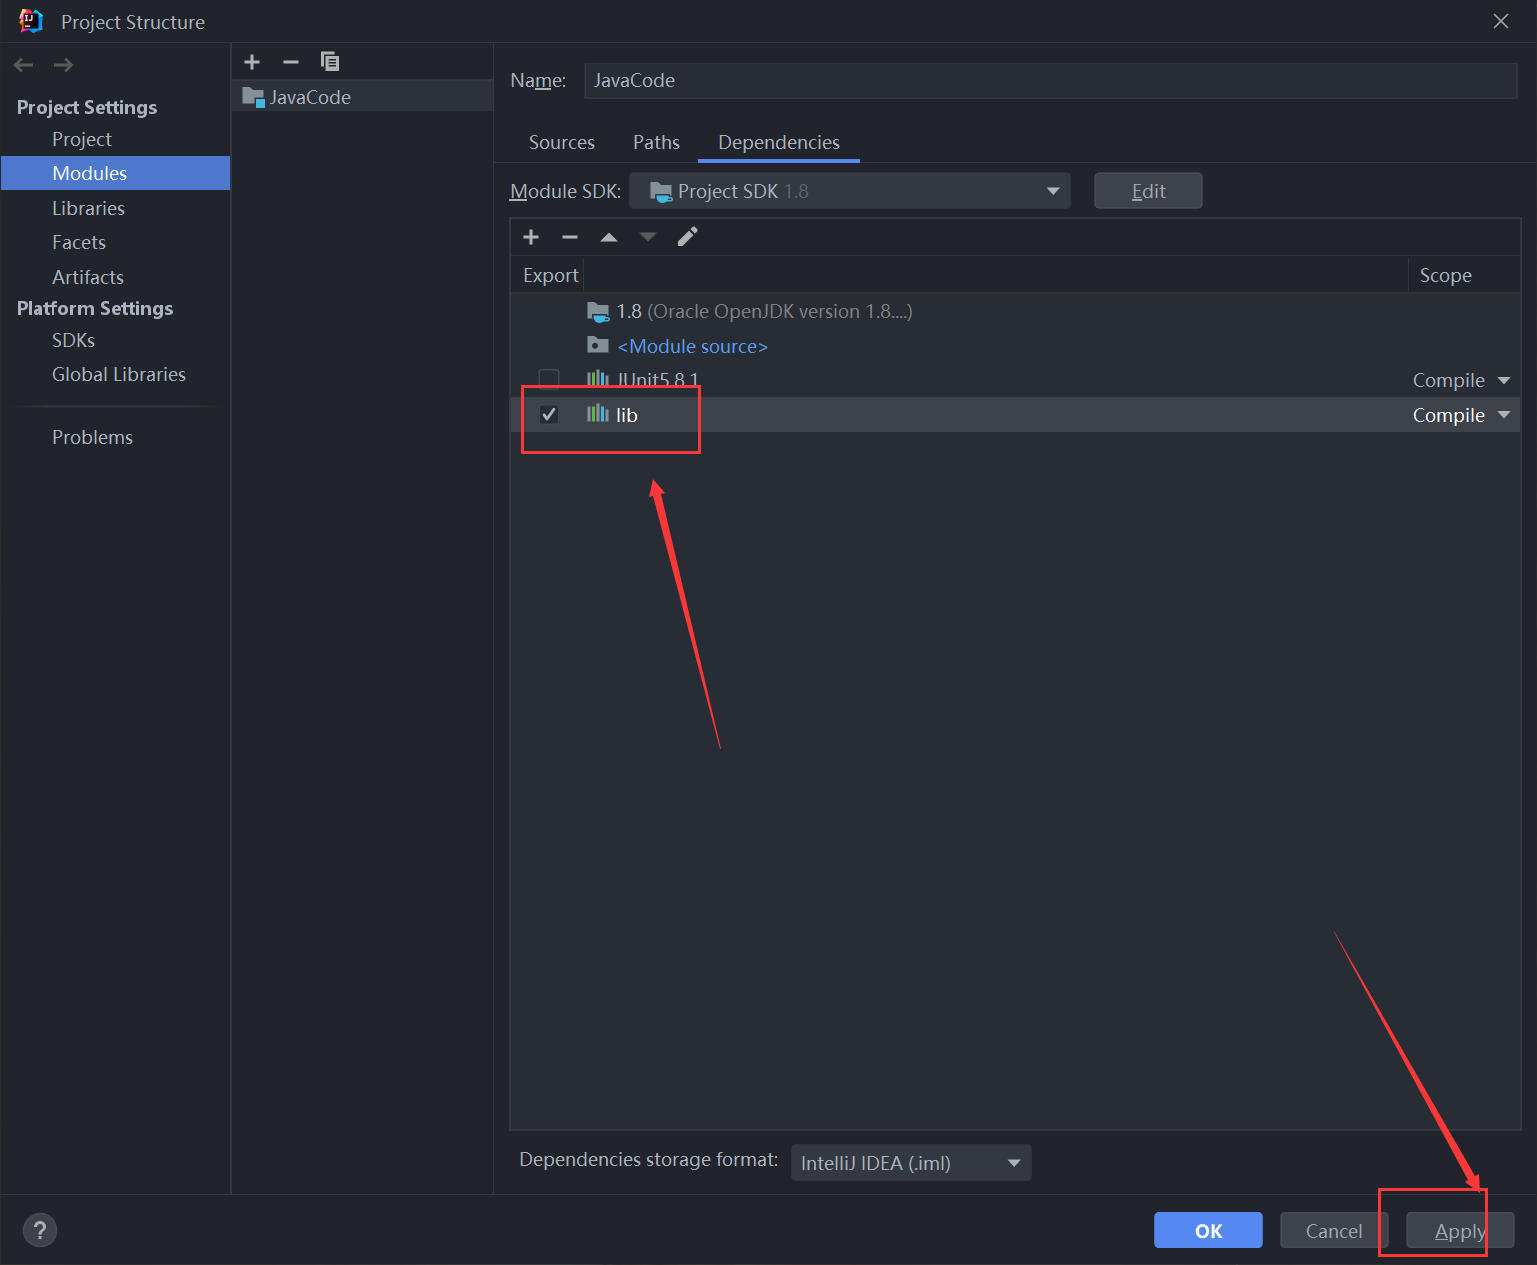The height and width of the screenshot is (1265, 1537).
Task: Select the Module source entry
Action: tap(692, 346)
